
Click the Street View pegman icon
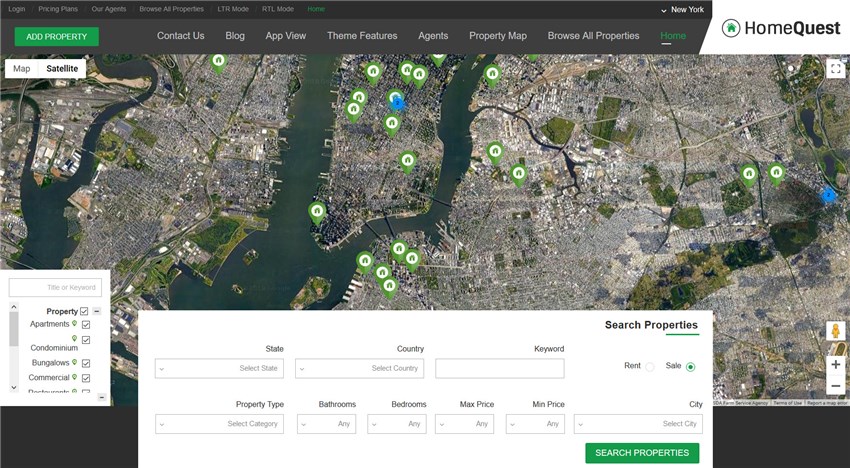point(835,331)
